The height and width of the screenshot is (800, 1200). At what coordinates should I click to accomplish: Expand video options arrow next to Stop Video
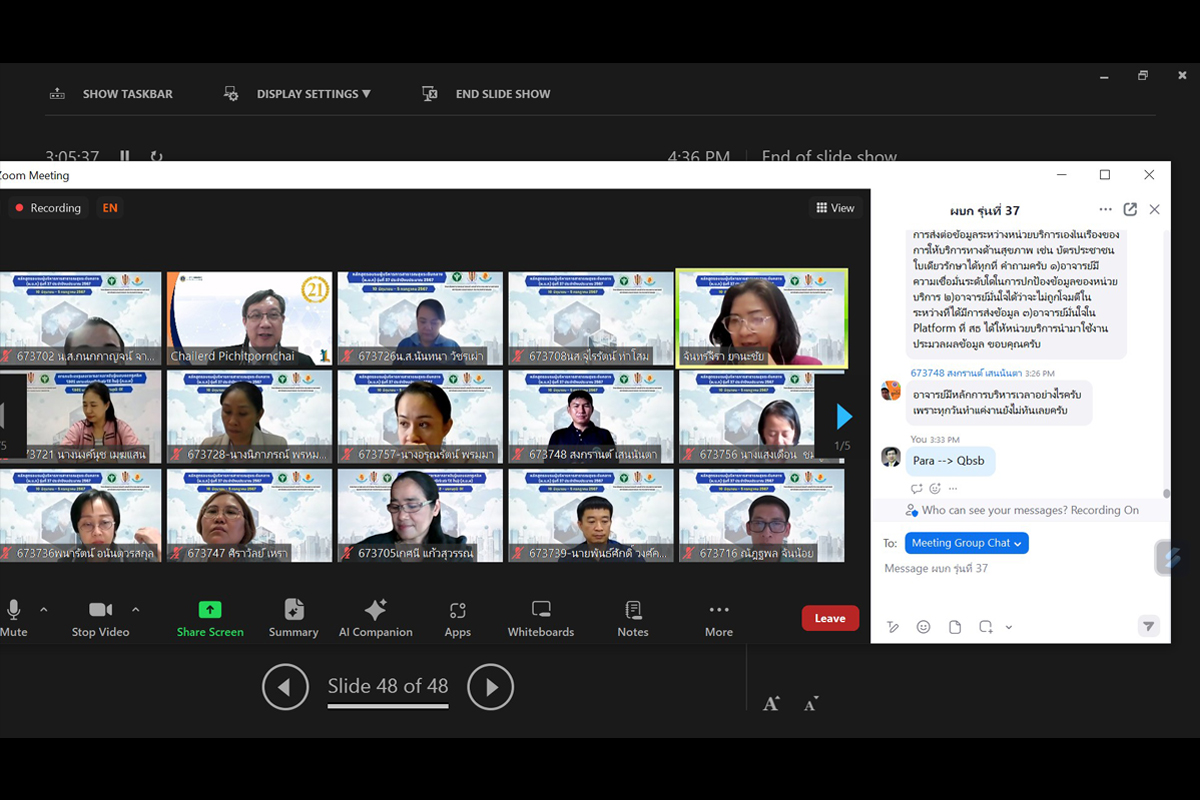(x=136, y=609)
